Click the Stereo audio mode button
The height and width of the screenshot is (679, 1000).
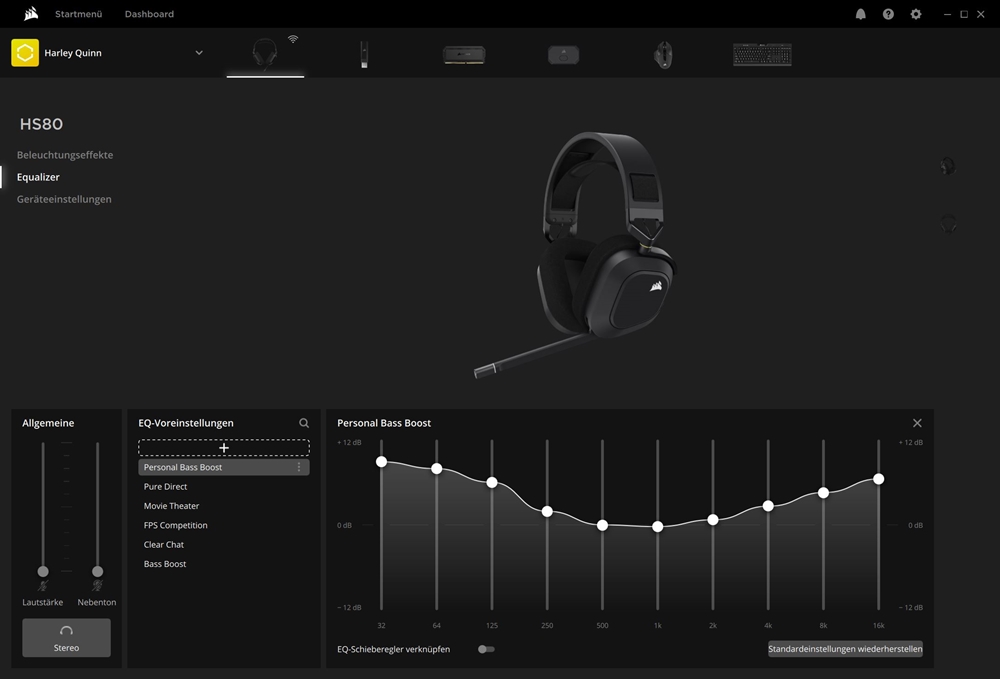click(x=66, y=638)
